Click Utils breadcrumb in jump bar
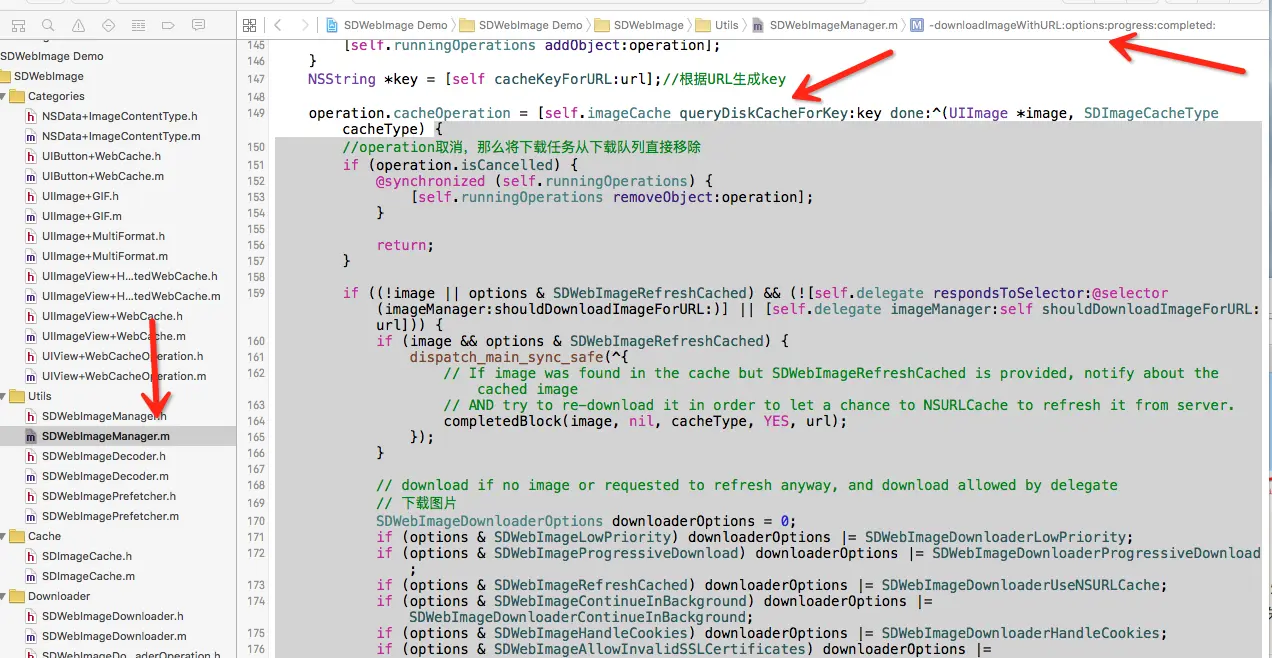This screenshot has height=658, width=1272. pyautogui.click(x=717, y=25)
